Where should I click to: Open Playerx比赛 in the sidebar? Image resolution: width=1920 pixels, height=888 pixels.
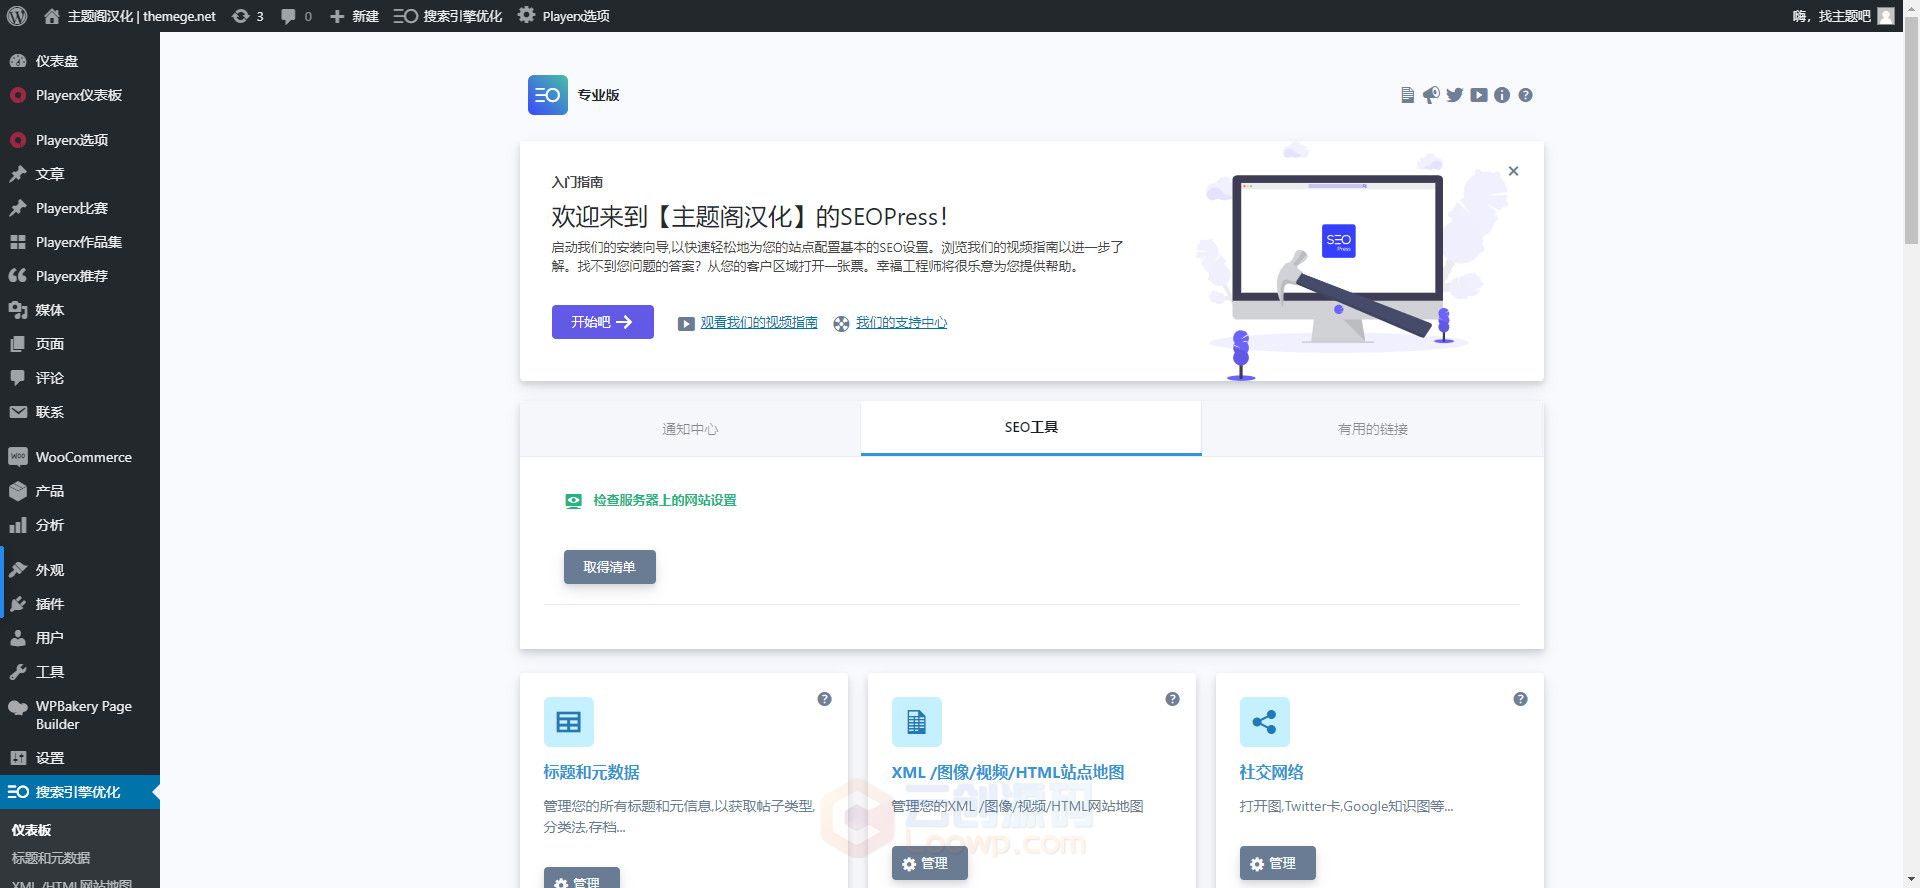click(80, 208)
